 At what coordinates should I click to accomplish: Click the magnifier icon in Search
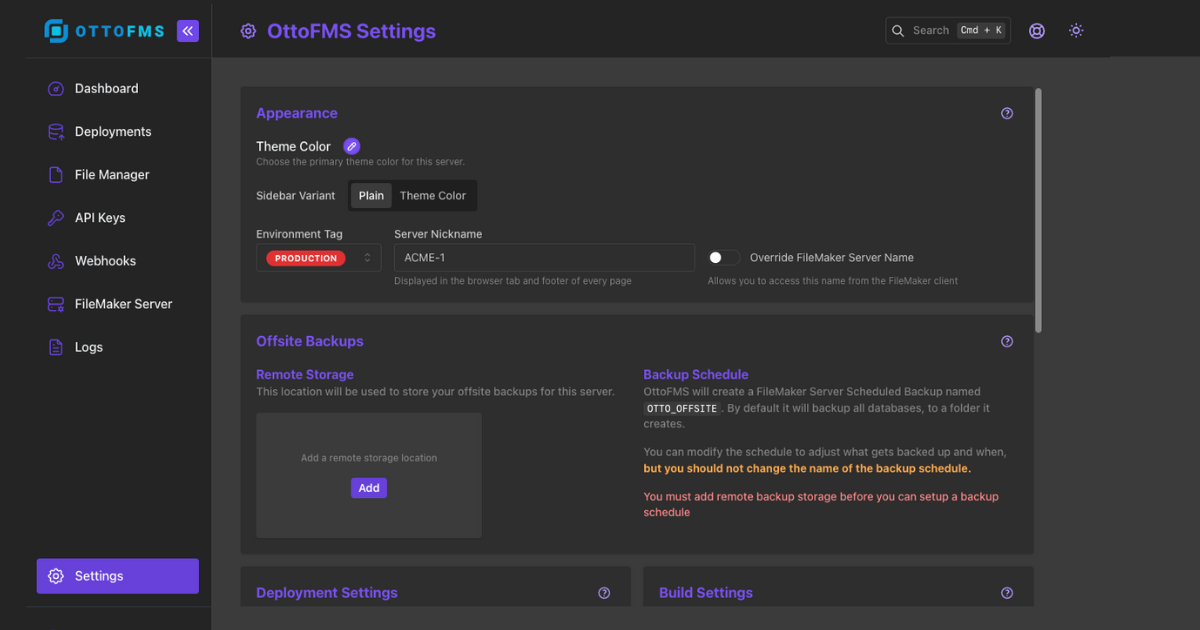tap(898, 31)
